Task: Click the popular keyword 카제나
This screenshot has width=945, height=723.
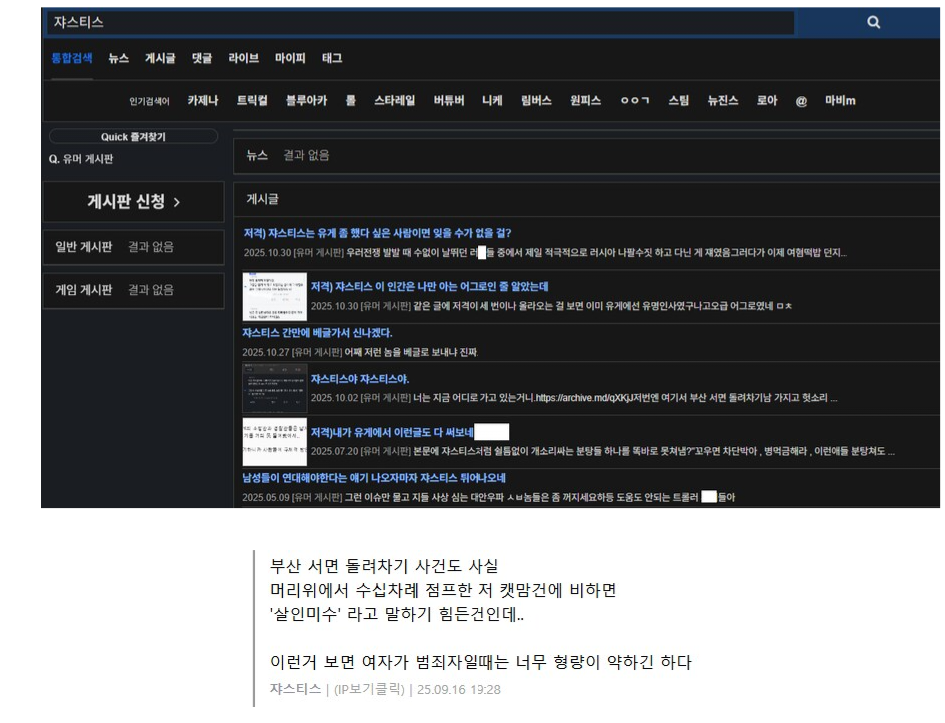Action: point(203,101)
